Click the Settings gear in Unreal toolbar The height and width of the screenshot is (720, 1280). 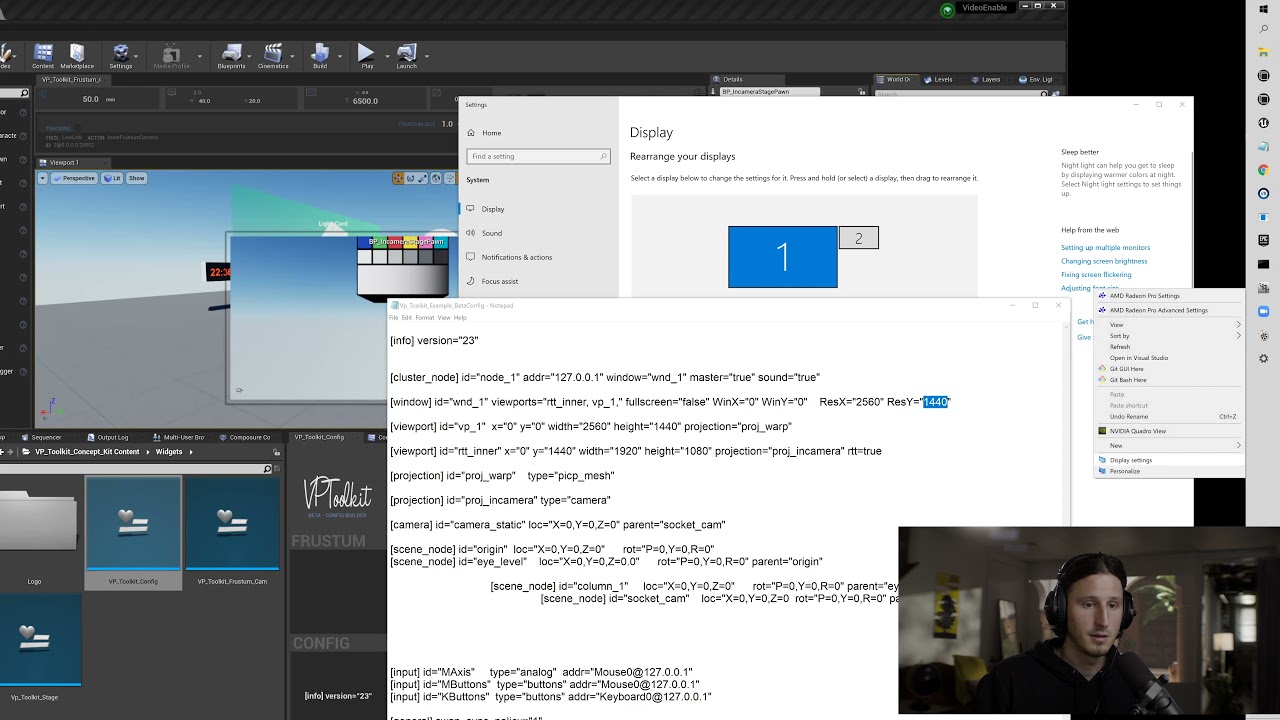(x=121, y=56)
